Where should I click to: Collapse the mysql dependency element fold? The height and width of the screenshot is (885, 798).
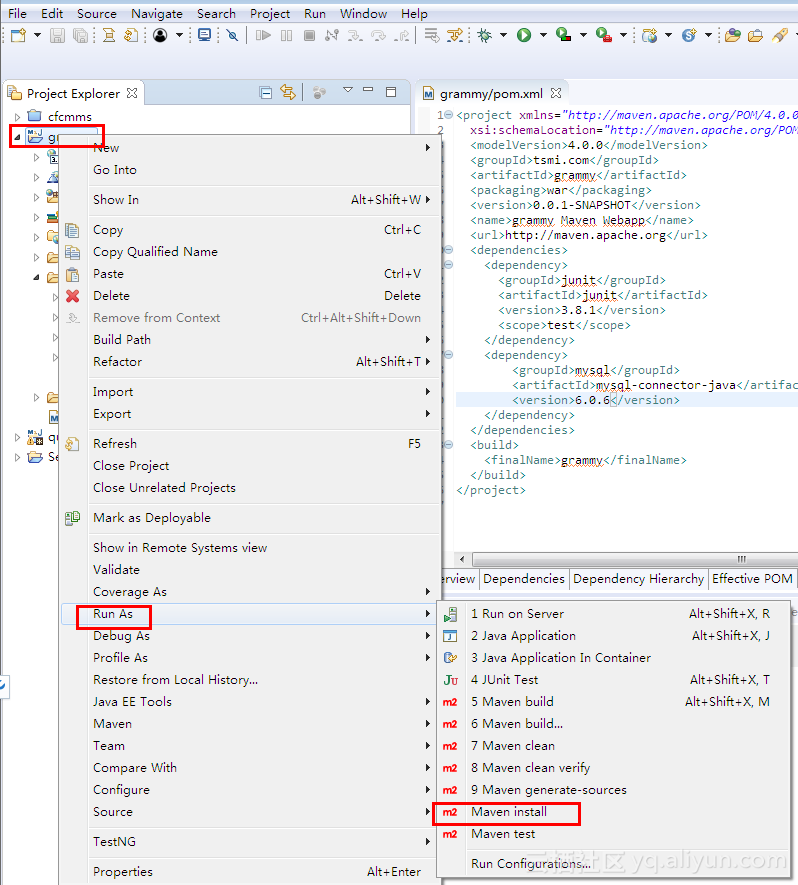(449, 354)
